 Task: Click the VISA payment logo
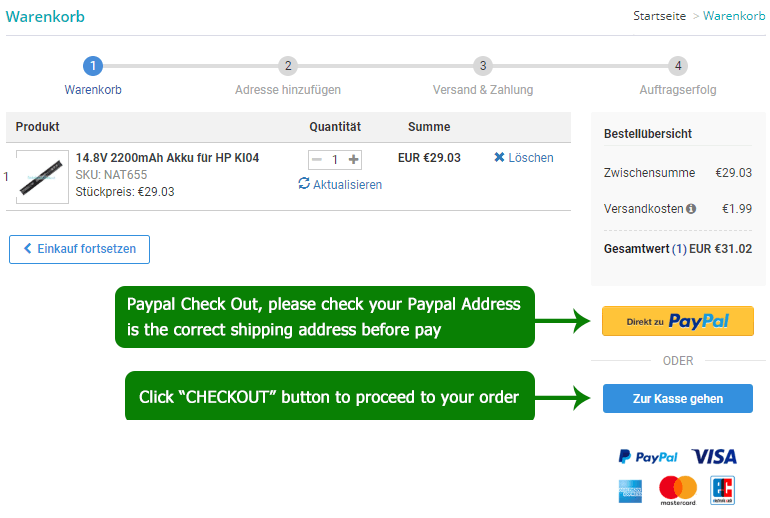(x=714, y=457)
